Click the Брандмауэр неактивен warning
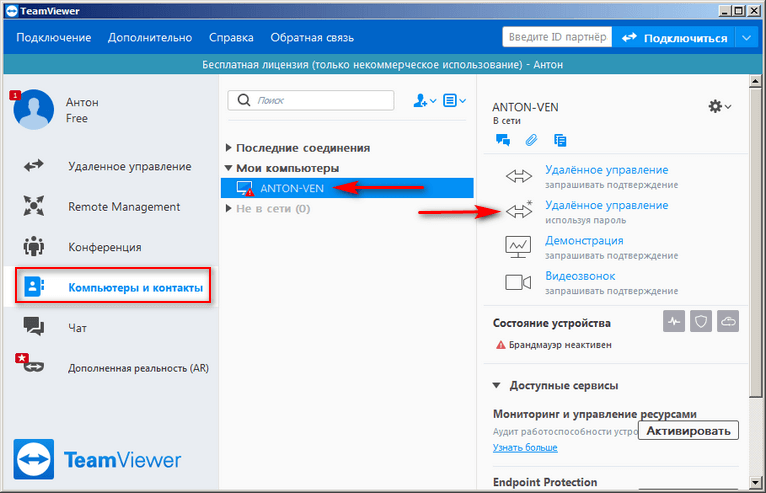Image resolution: width=766 pixels, height=493 pixels. 553,345
